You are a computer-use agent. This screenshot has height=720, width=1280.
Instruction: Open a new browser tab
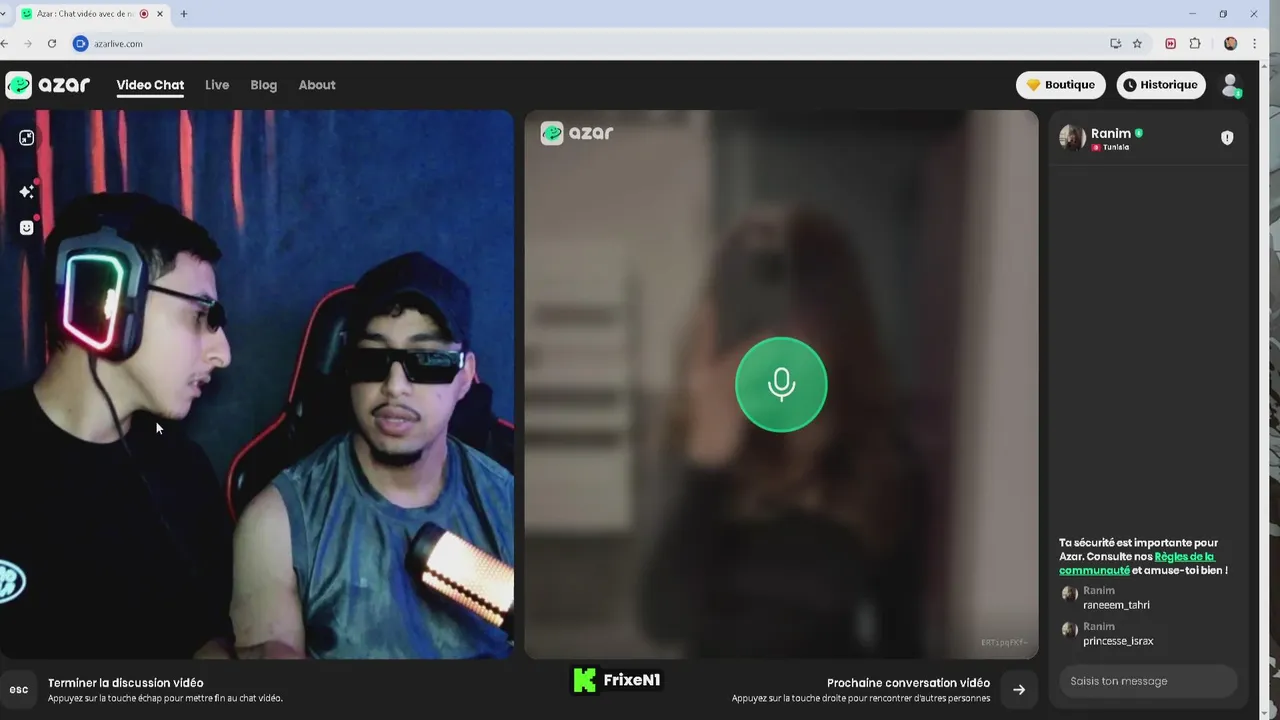click(x=184, y=14)
